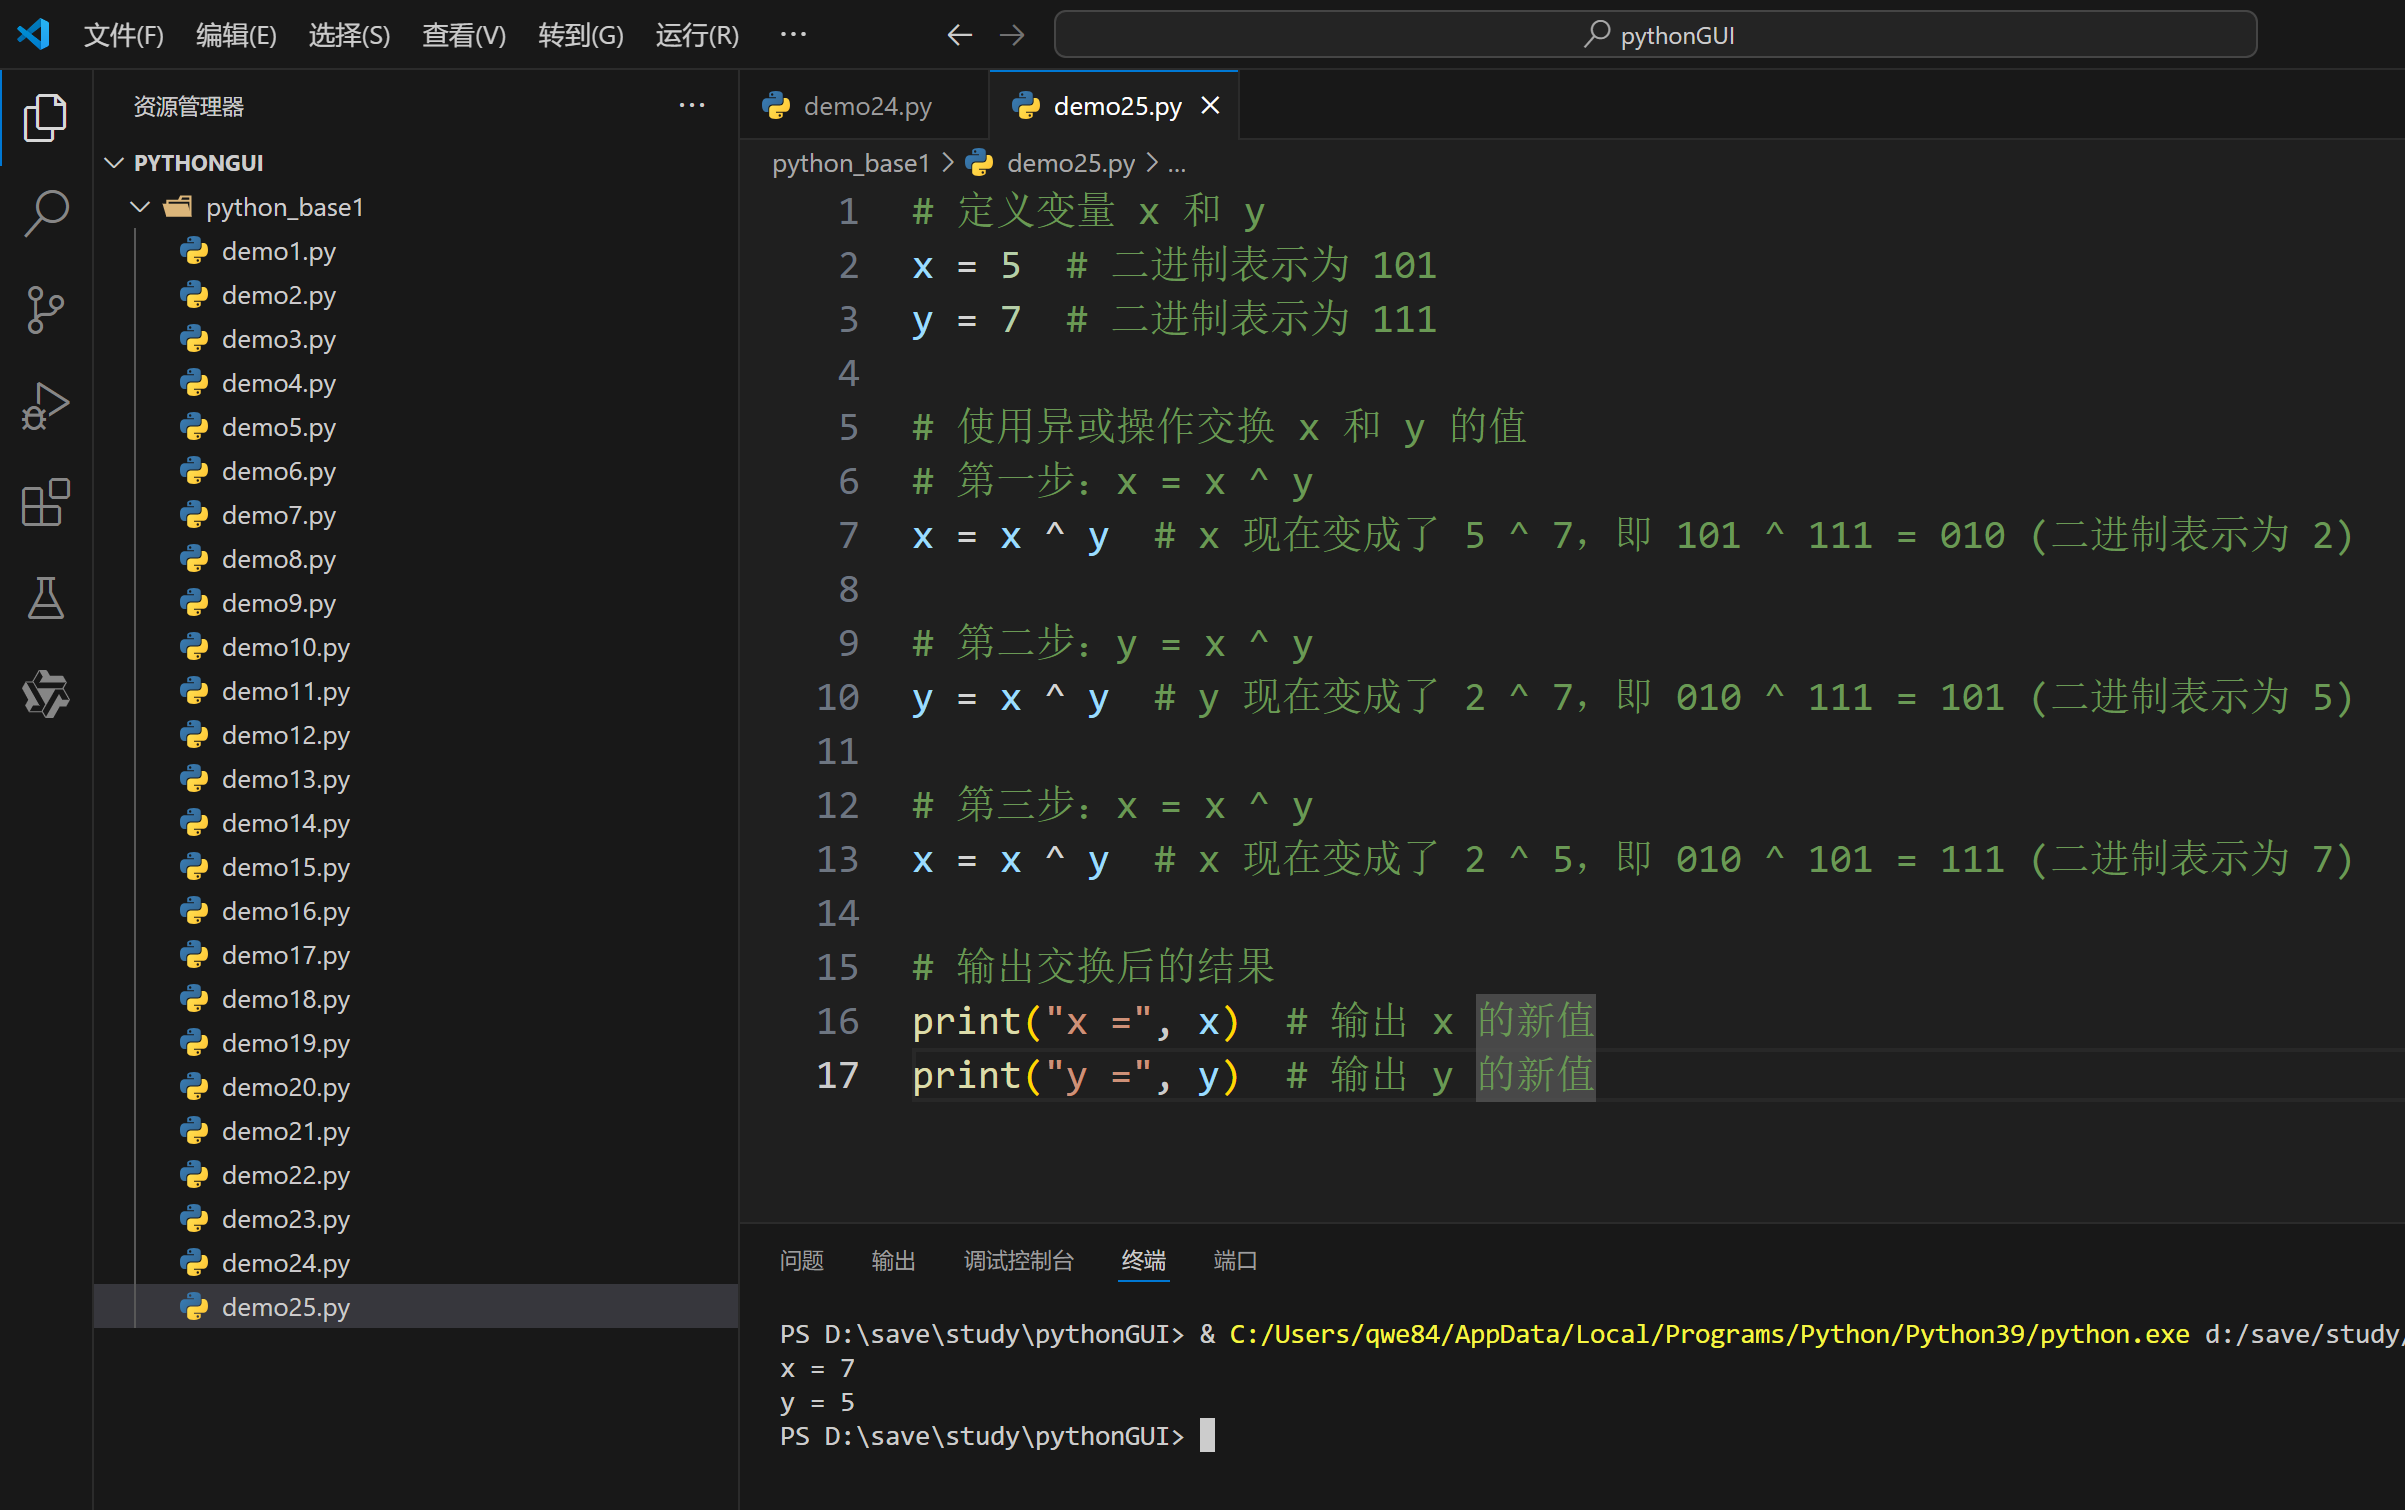This screenshot has width=2405, height=1510.
Task: Open demo10.py in the explorer
Action: tap(416, 647)
